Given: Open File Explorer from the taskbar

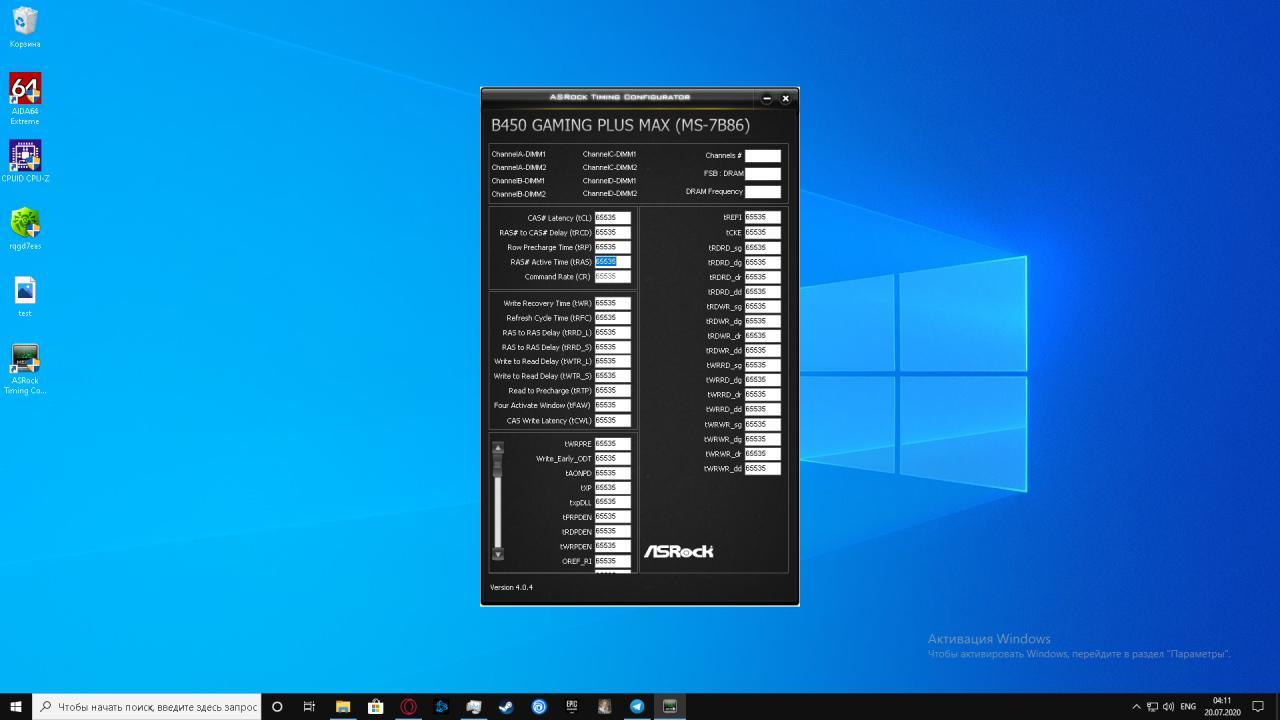Looking at the screenshot, I should 343,706.
